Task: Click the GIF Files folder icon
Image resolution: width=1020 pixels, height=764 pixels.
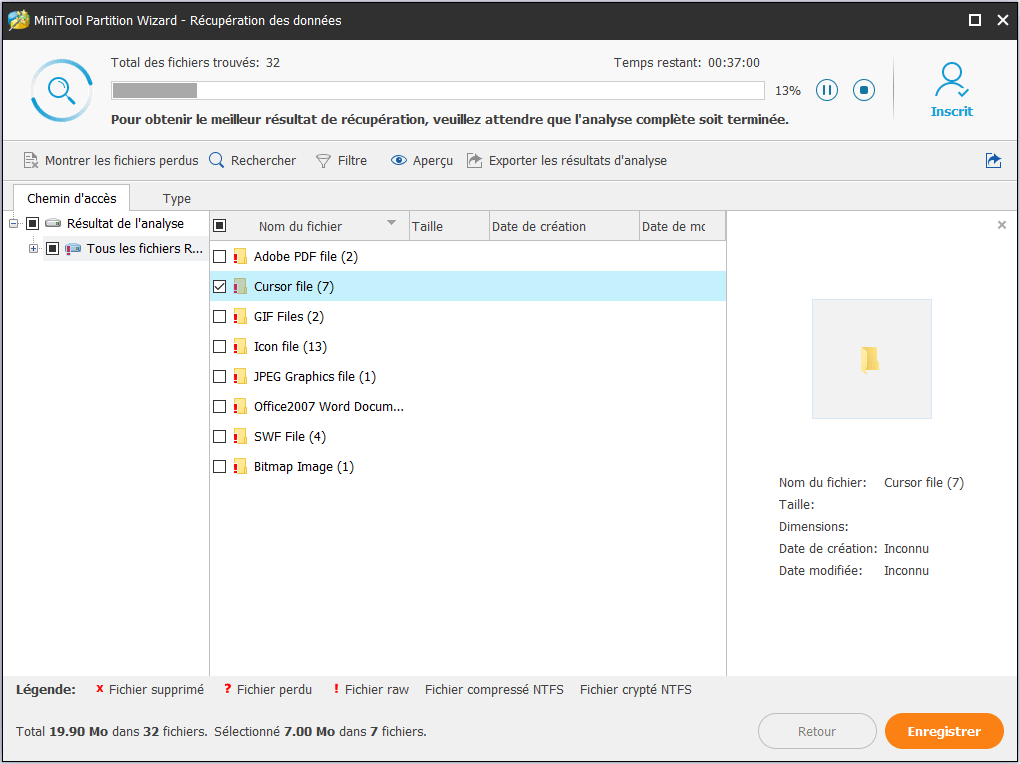Action: [x=240, y=316]
